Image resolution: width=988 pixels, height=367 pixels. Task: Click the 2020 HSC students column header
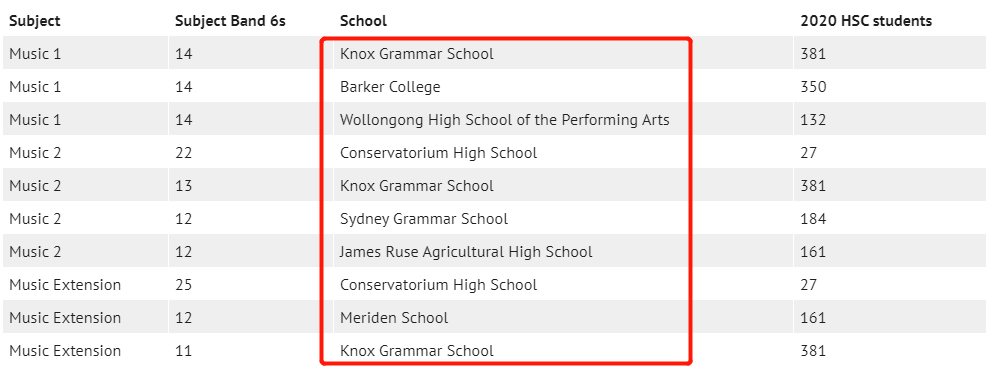(866, 21)
